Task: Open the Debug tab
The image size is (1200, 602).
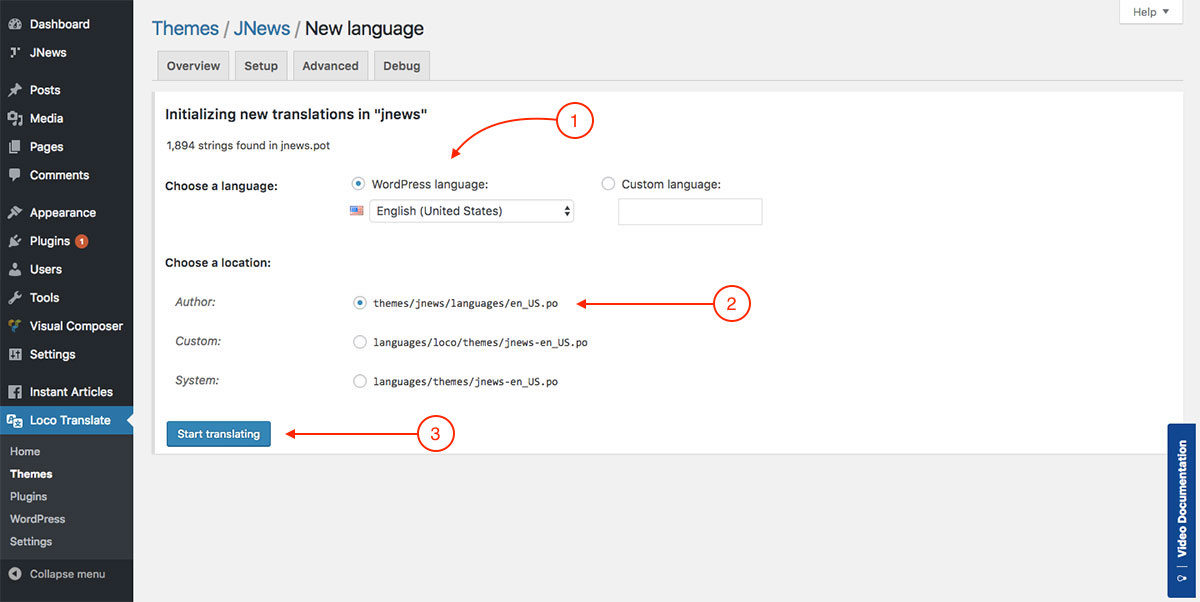Action: (401, 66)
